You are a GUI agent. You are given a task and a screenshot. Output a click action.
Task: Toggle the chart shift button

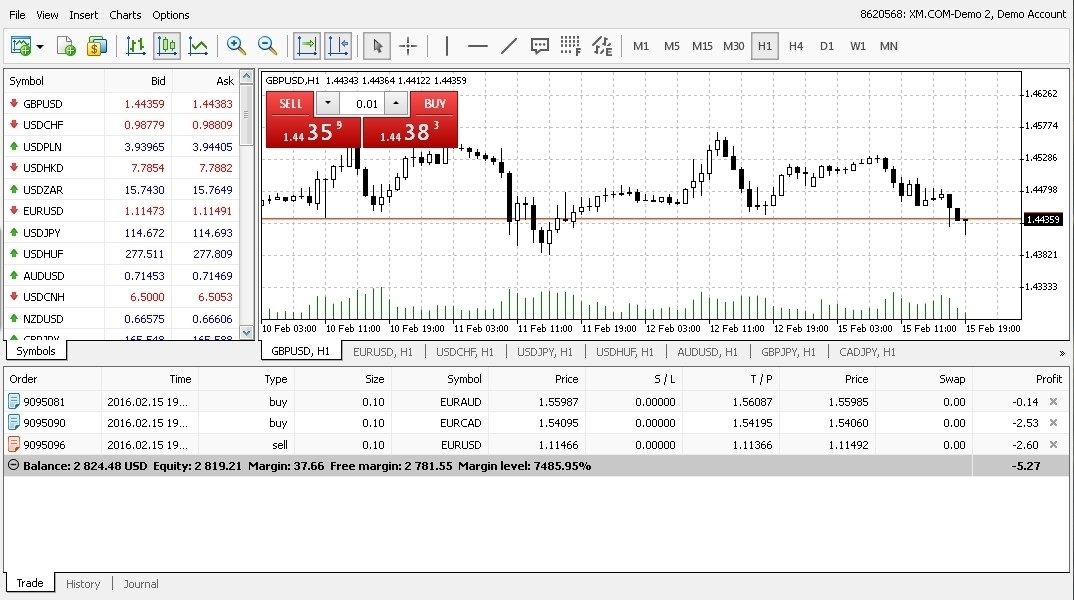[x=337, y=46]
